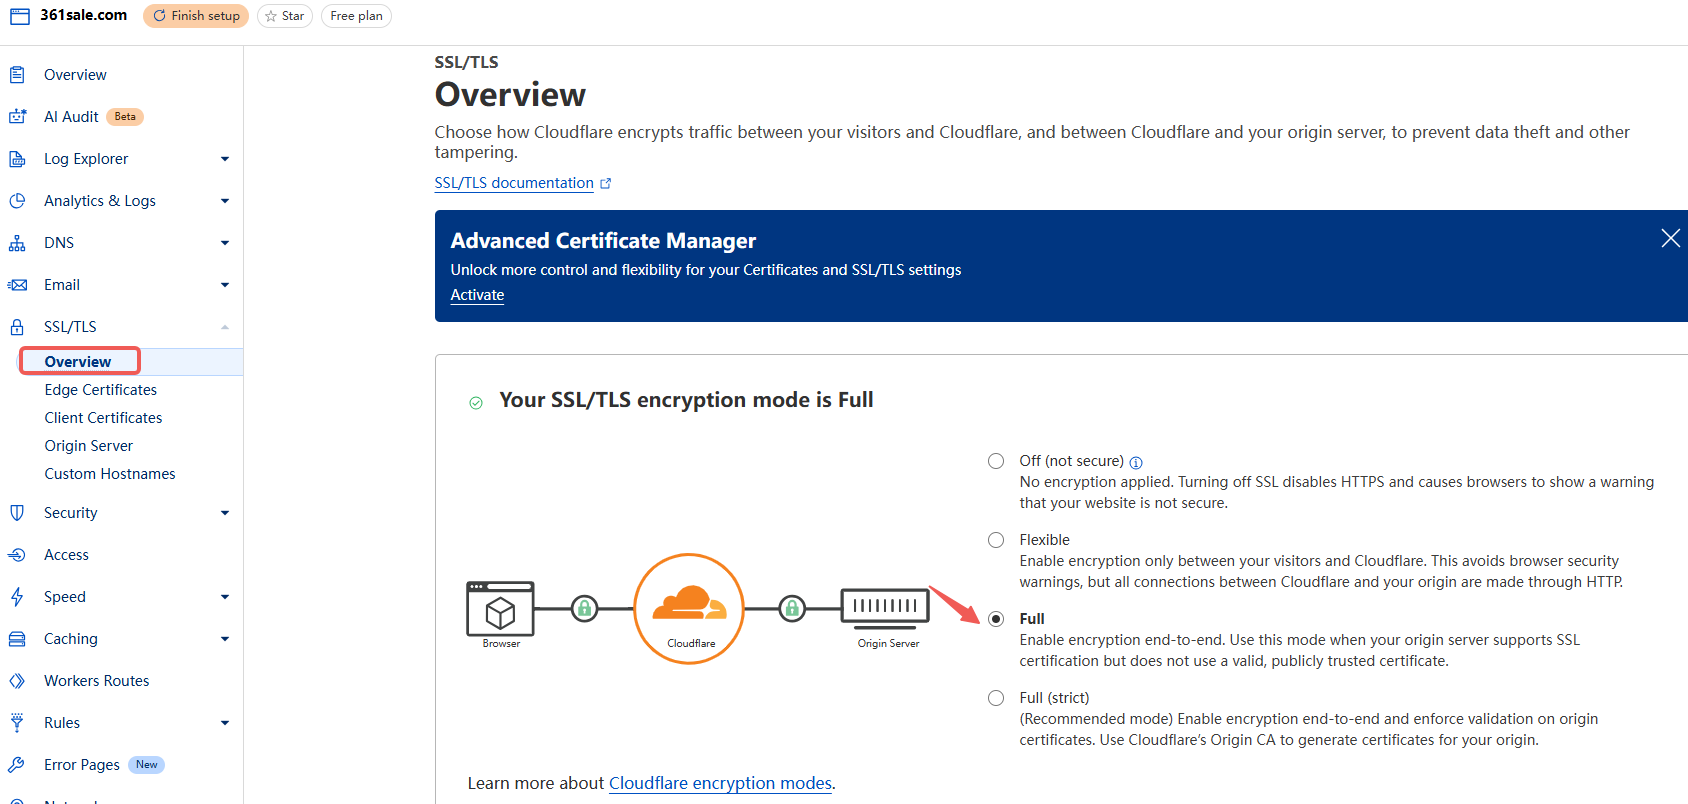The image size is (1688, 804).
Task: Click the Finish setup button
Action: (195, 15)
